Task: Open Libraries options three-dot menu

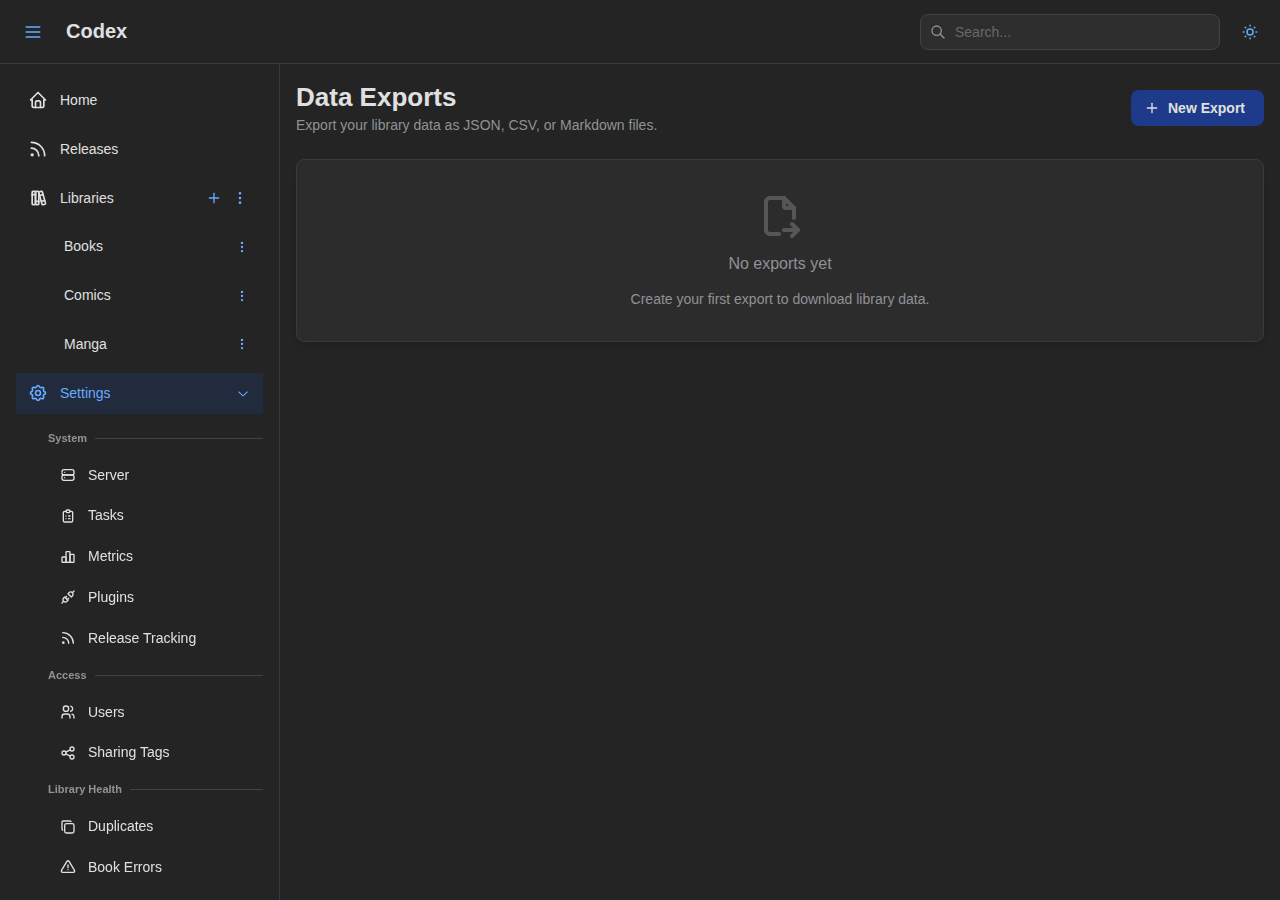Action: (x=240, y=198)
